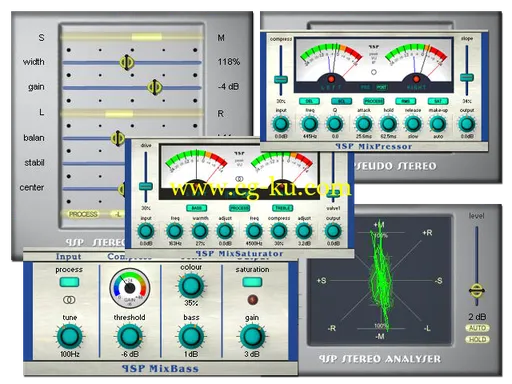Viewport: 512px width, 384px height.
Task: Click the bass knob in MixBass
Action: point(191,337)
